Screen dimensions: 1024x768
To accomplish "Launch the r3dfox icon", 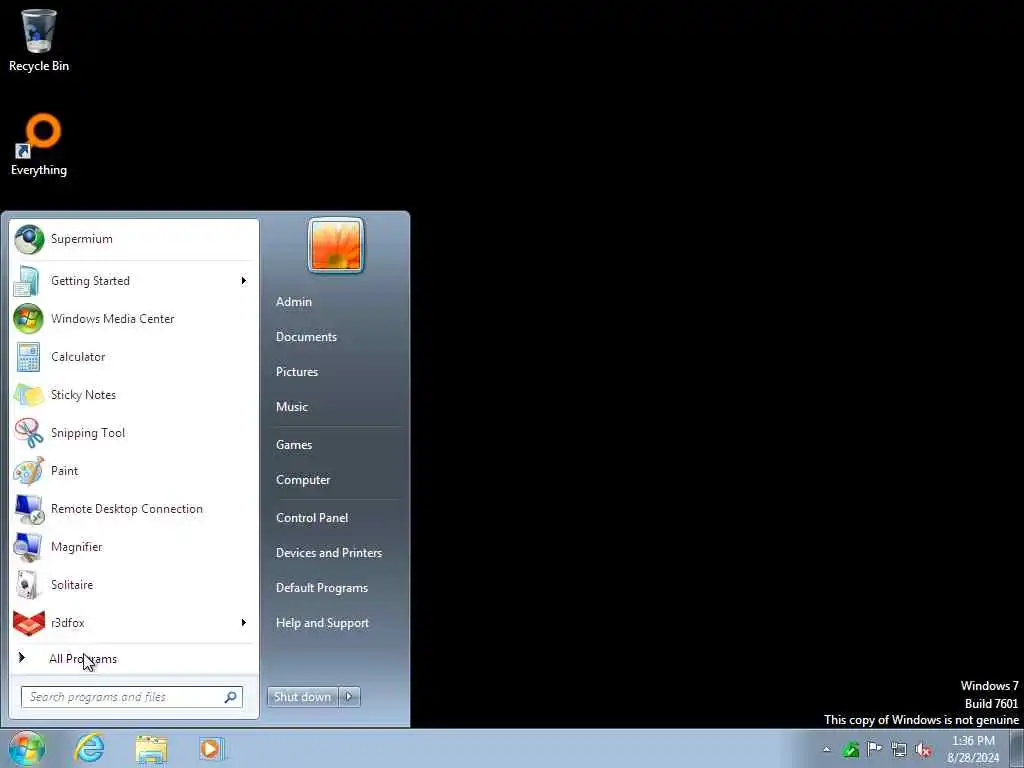I will 28,623.
